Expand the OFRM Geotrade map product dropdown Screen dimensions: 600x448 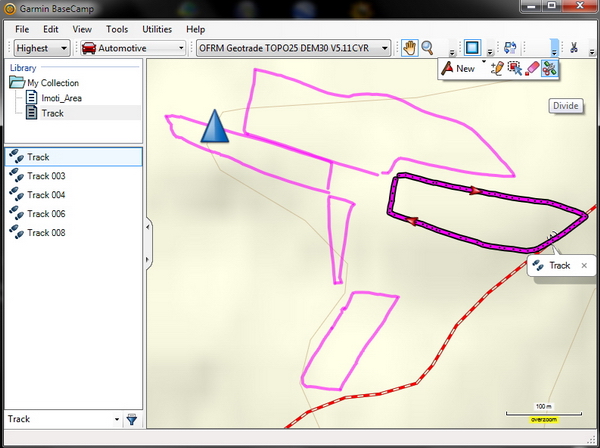click(x=291, y=48)
